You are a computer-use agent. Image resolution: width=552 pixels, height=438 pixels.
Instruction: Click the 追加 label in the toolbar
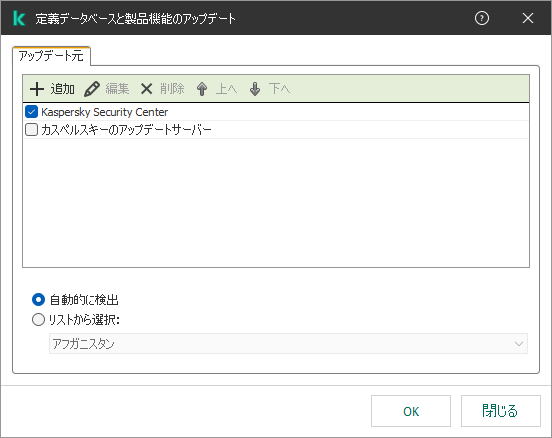coord(62,89)
